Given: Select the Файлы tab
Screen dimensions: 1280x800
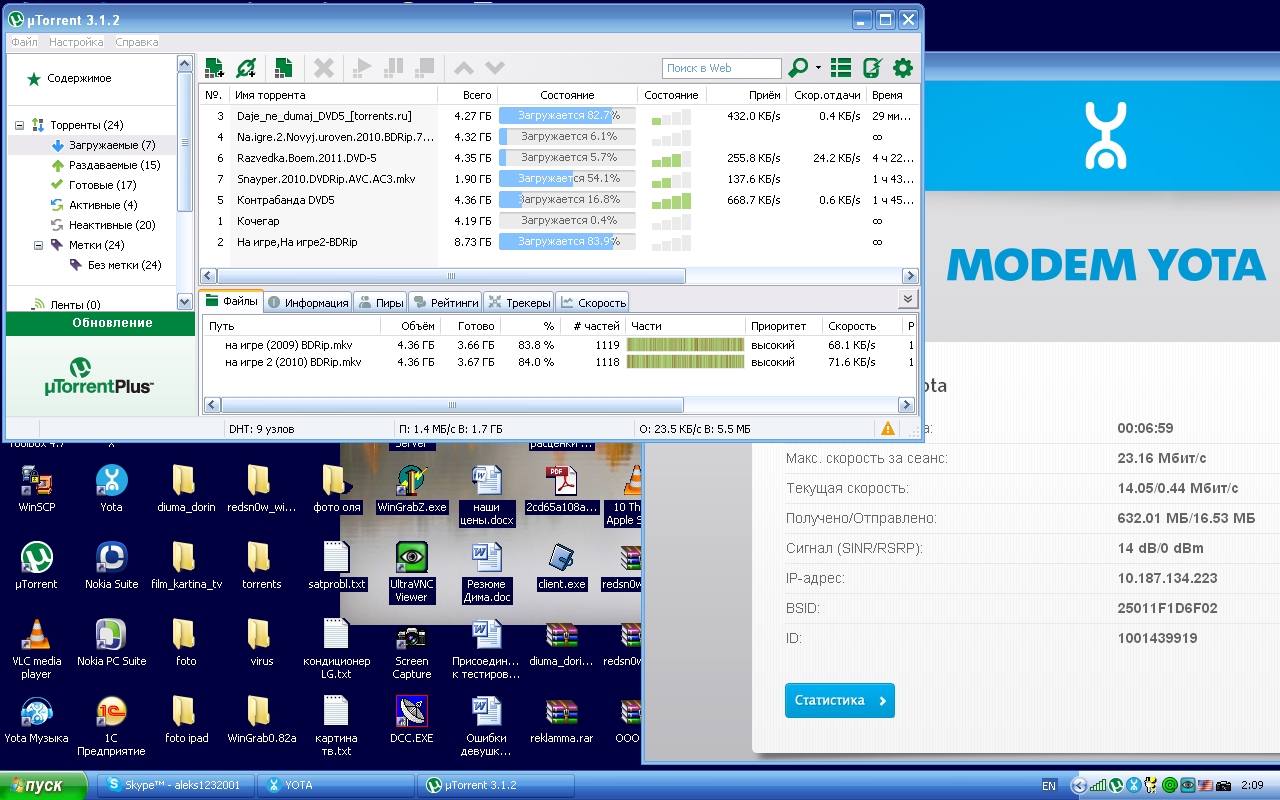Looking at the screenshot, I should [232, 301].
